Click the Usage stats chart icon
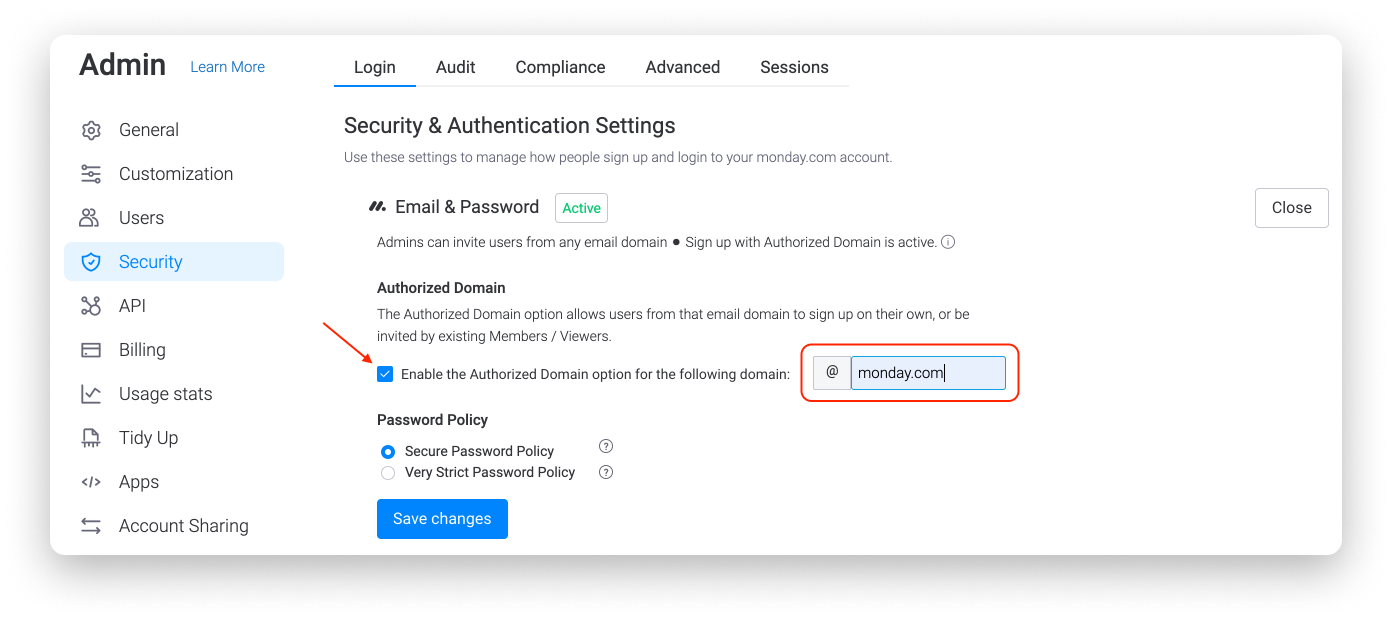Viewport: 1392px width, 620px height. [x=91, y=394]
